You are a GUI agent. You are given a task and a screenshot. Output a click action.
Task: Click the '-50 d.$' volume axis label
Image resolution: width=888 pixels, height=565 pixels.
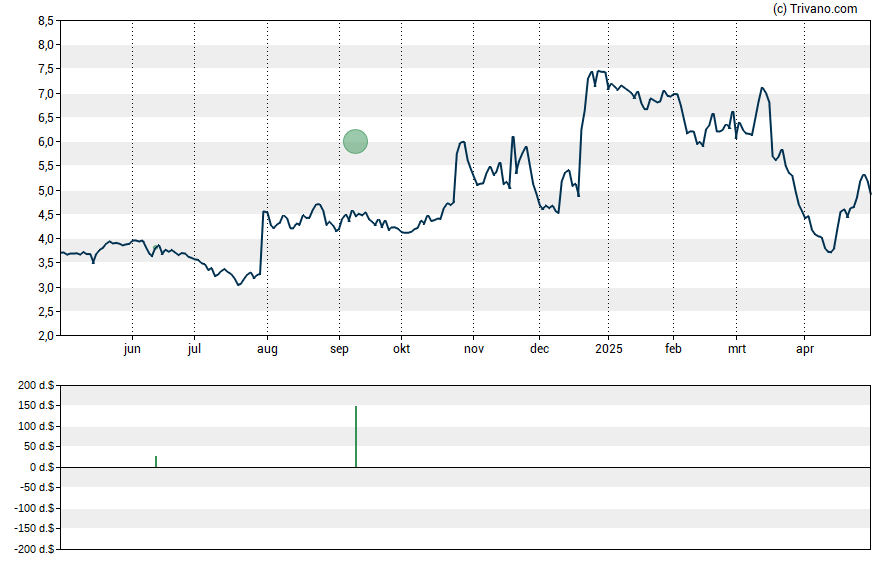point(37,487)
